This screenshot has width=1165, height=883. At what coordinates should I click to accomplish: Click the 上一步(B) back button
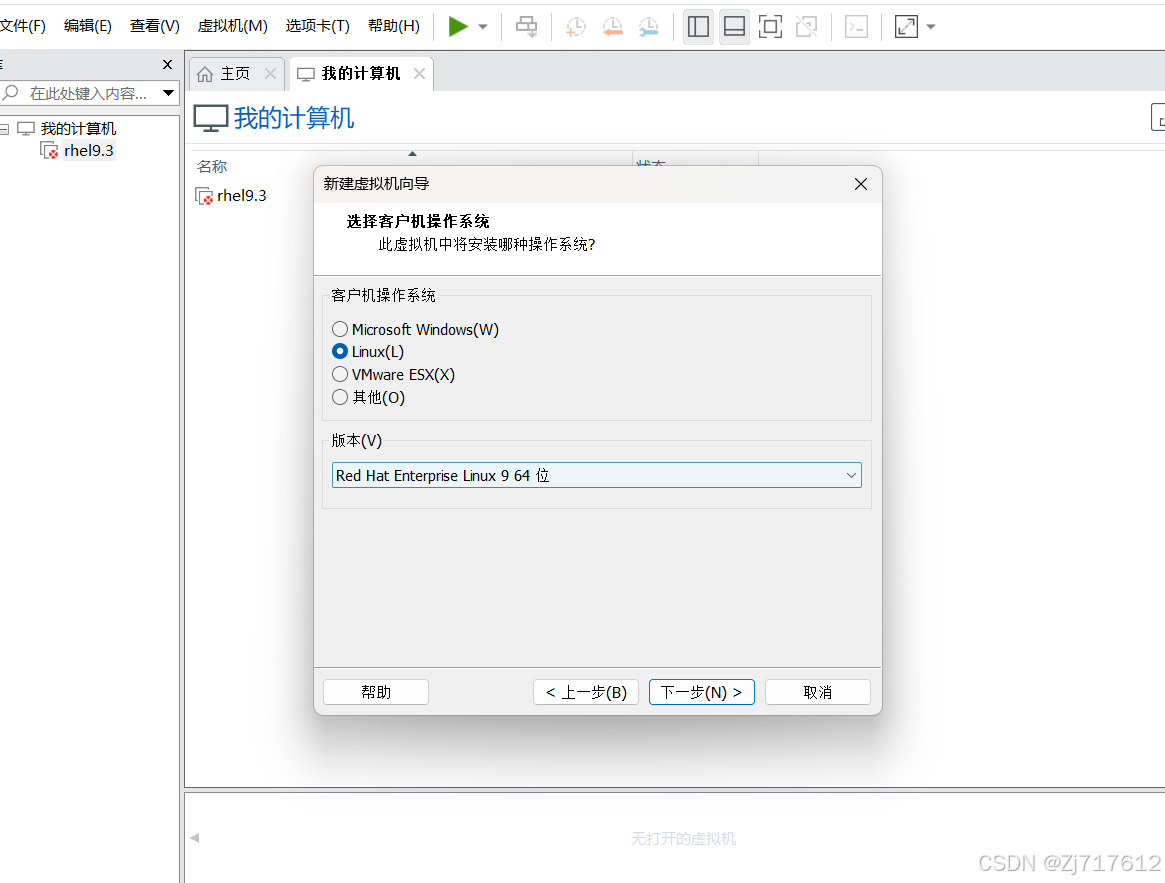pos(585,692)
